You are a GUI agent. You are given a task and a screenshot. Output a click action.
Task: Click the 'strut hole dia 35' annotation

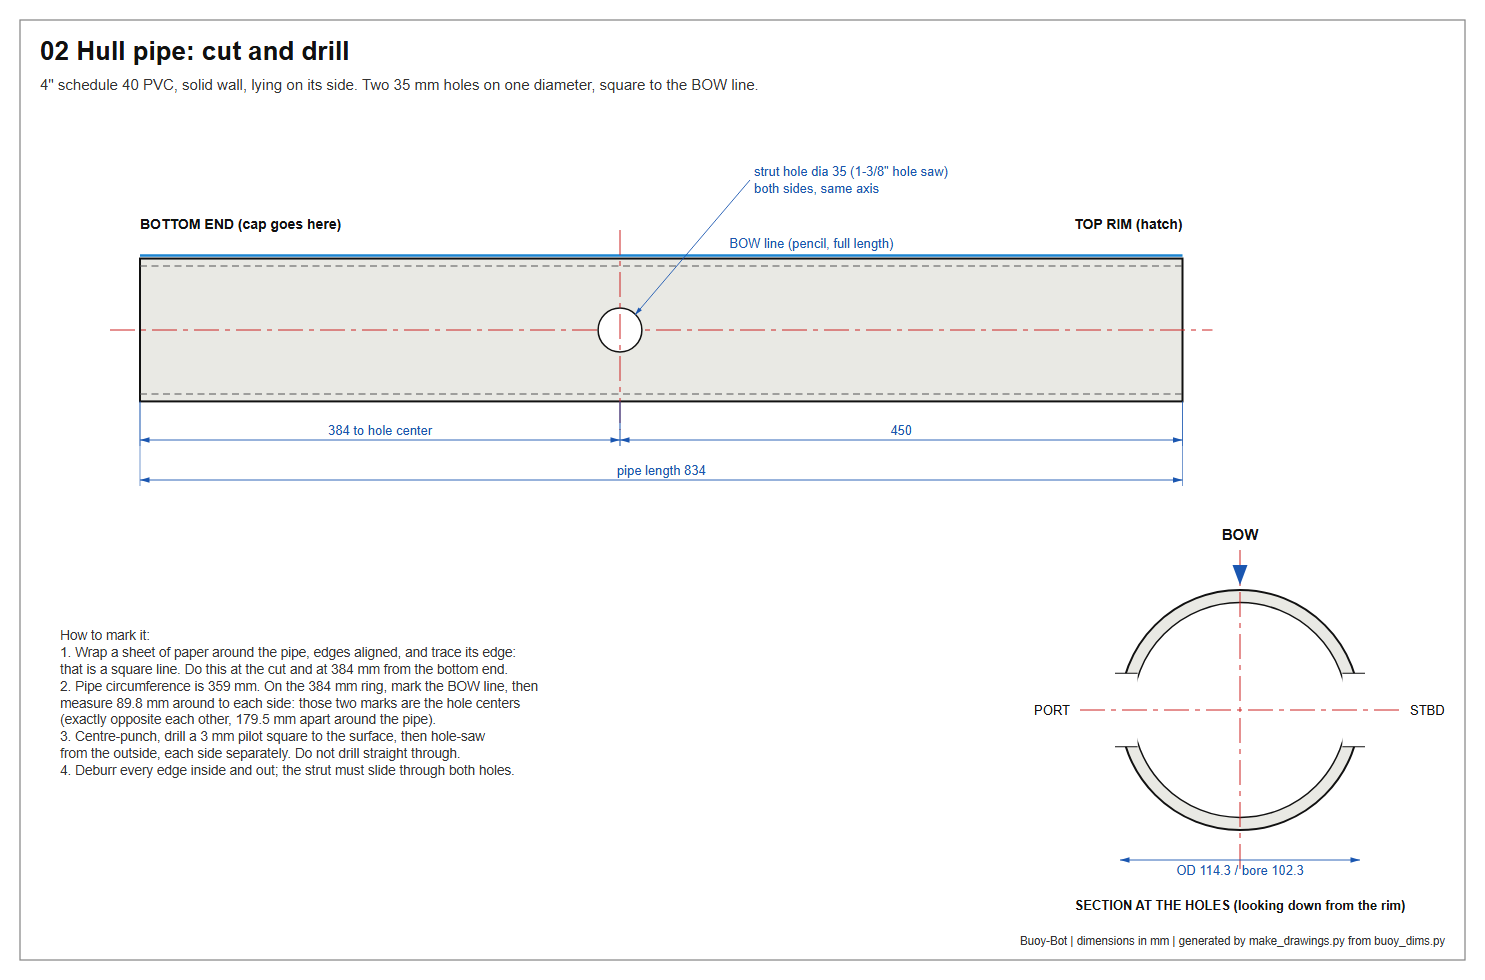[x=851, y=171]
